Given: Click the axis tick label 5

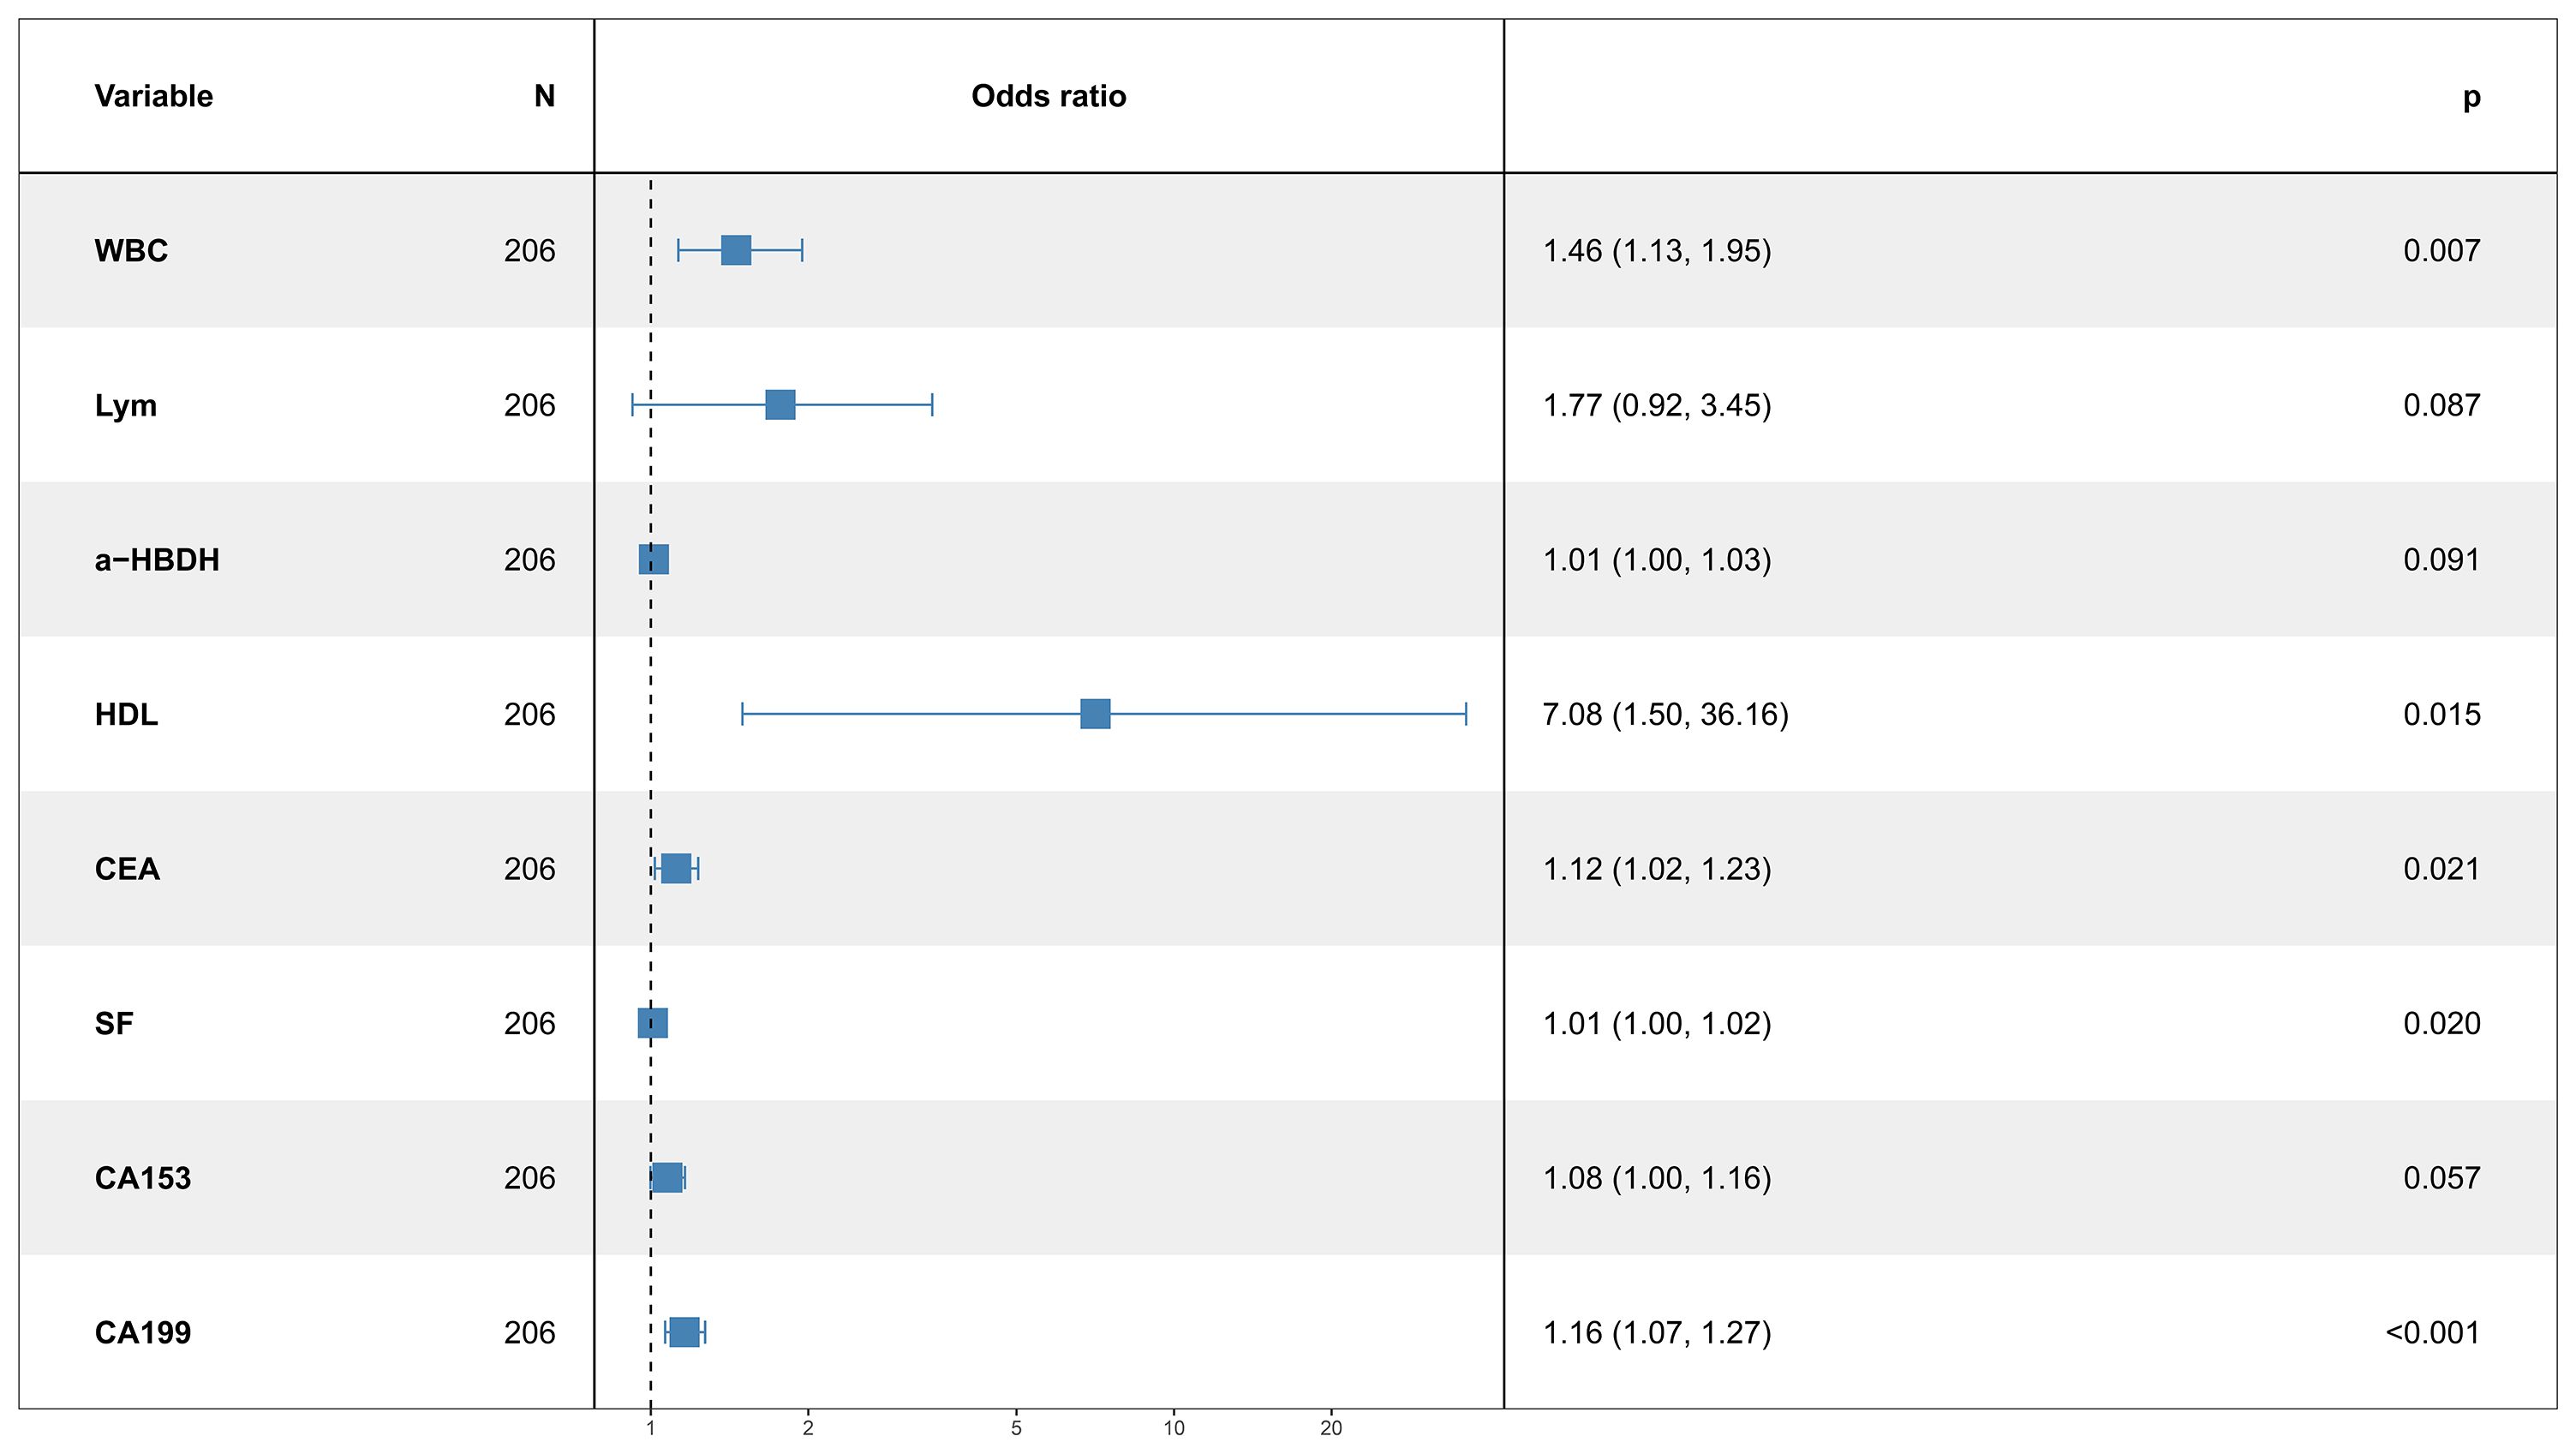Looking at the screenshot, I should [1016, 1428].
